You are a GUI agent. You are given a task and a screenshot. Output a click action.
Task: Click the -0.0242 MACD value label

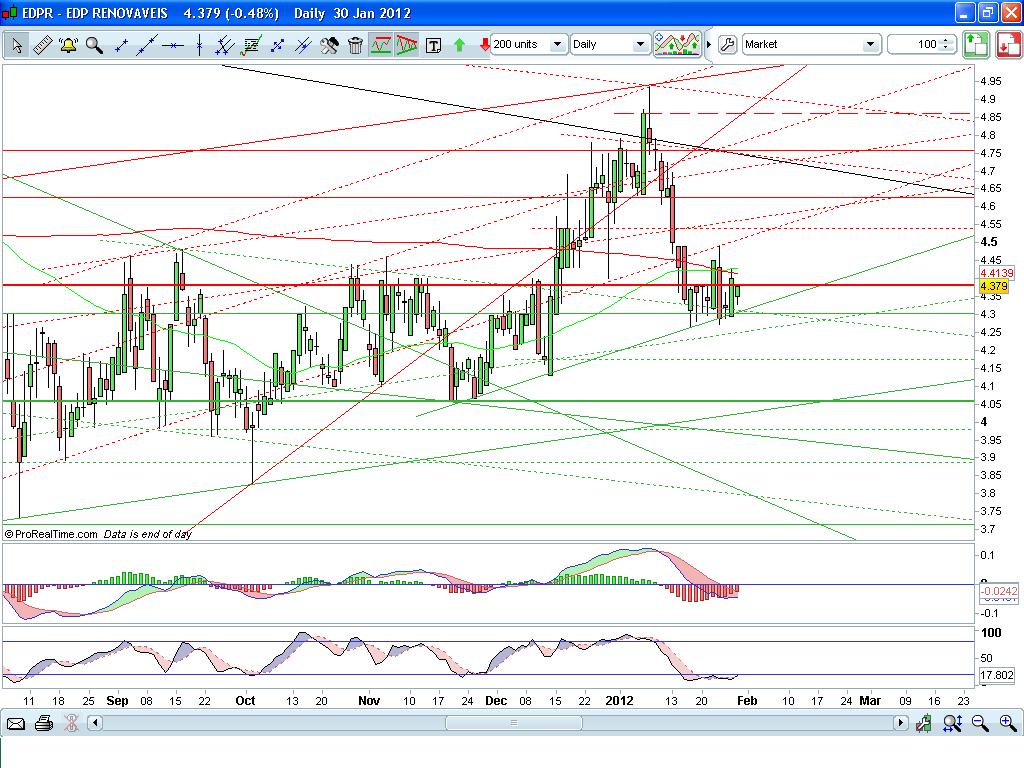point(999,591)
